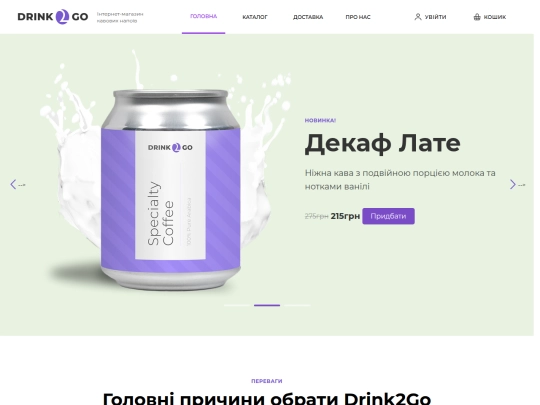Click the Декаф Лате product heading

coord(382,143)
